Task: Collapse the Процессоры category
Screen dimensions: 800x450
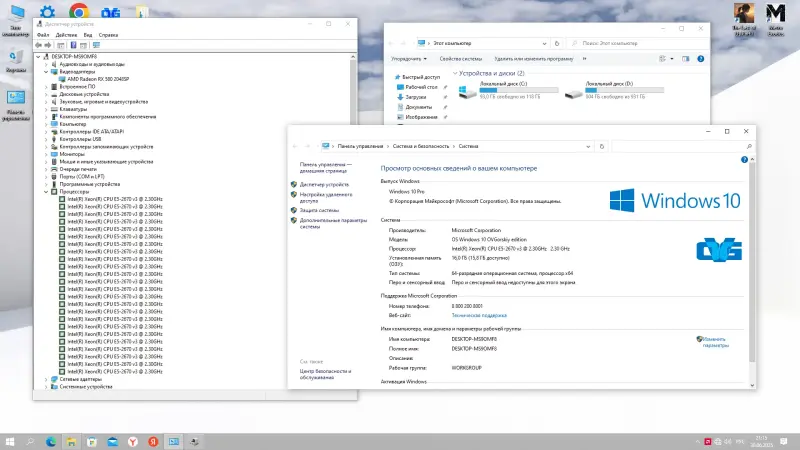Action: point(46,192)
